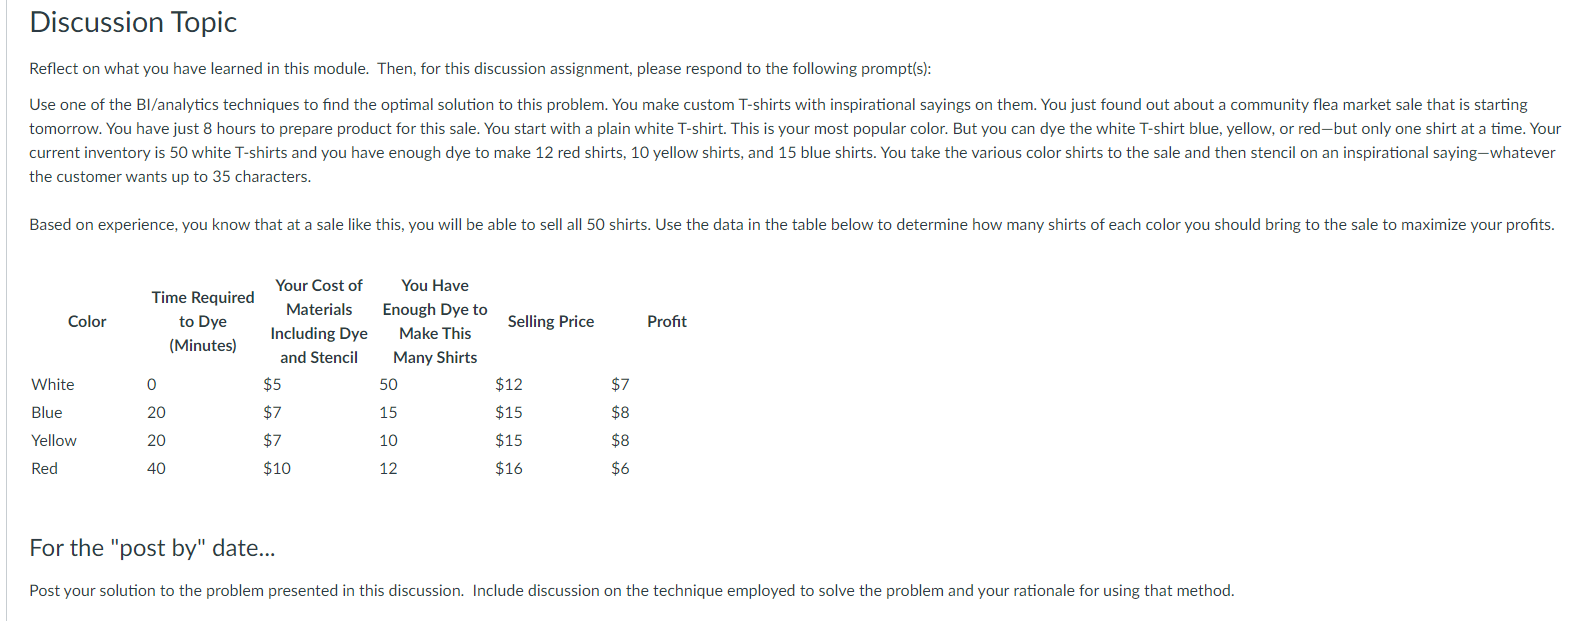Click the White shirt $12 price cell
This screenshot has height=621, width=1571.
pos(509,384)
